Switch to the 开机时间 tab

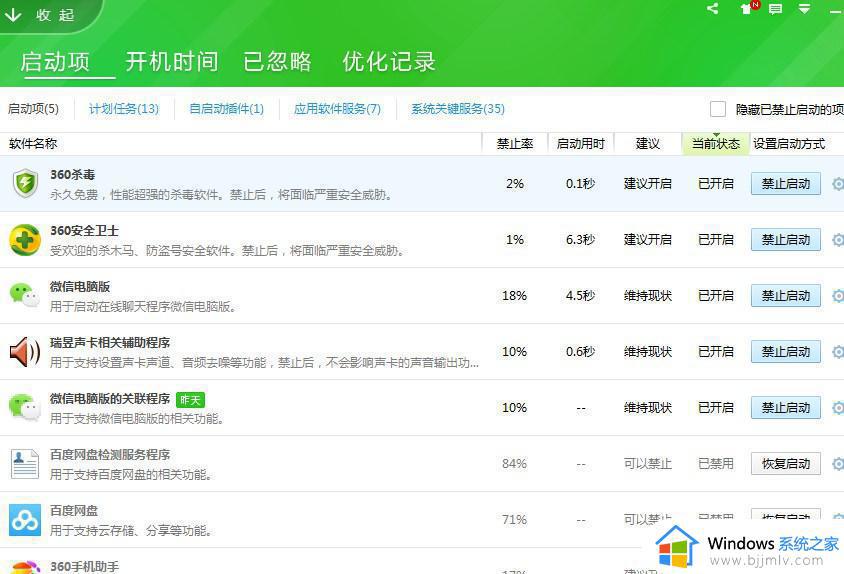pos(172,61)
